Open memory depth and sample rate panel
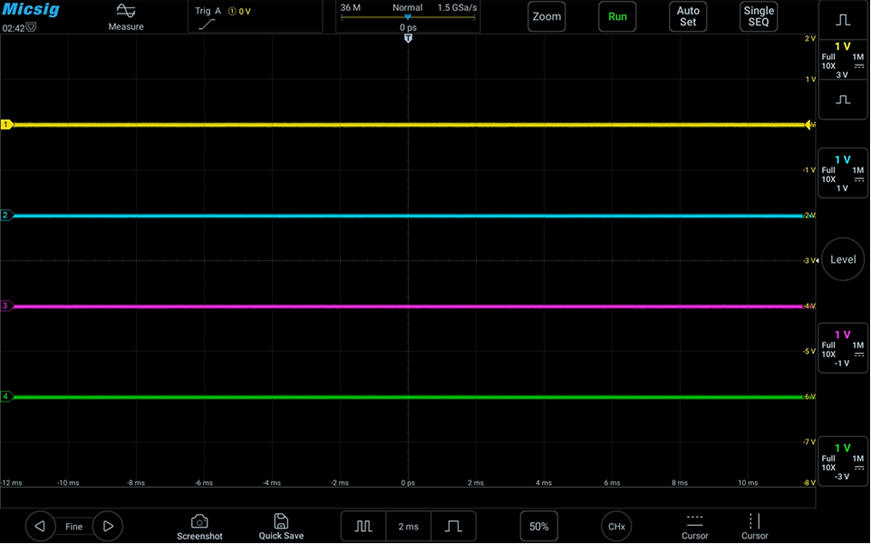This screenshot has width=871, height=544. point(408,17)
